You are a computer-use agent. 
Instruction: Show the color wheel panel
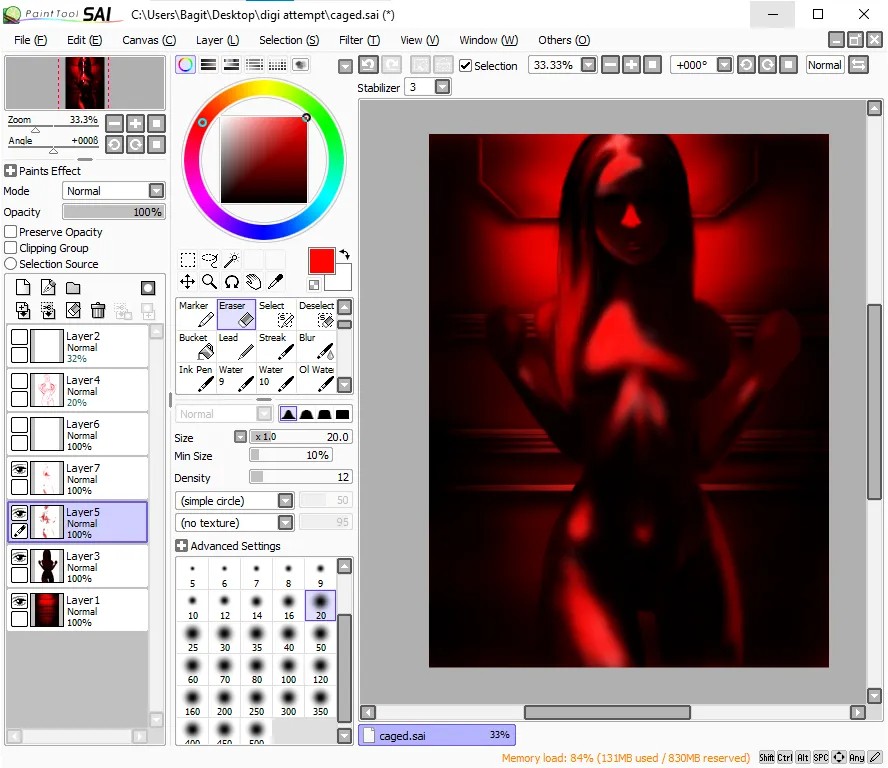coord(185,65)
